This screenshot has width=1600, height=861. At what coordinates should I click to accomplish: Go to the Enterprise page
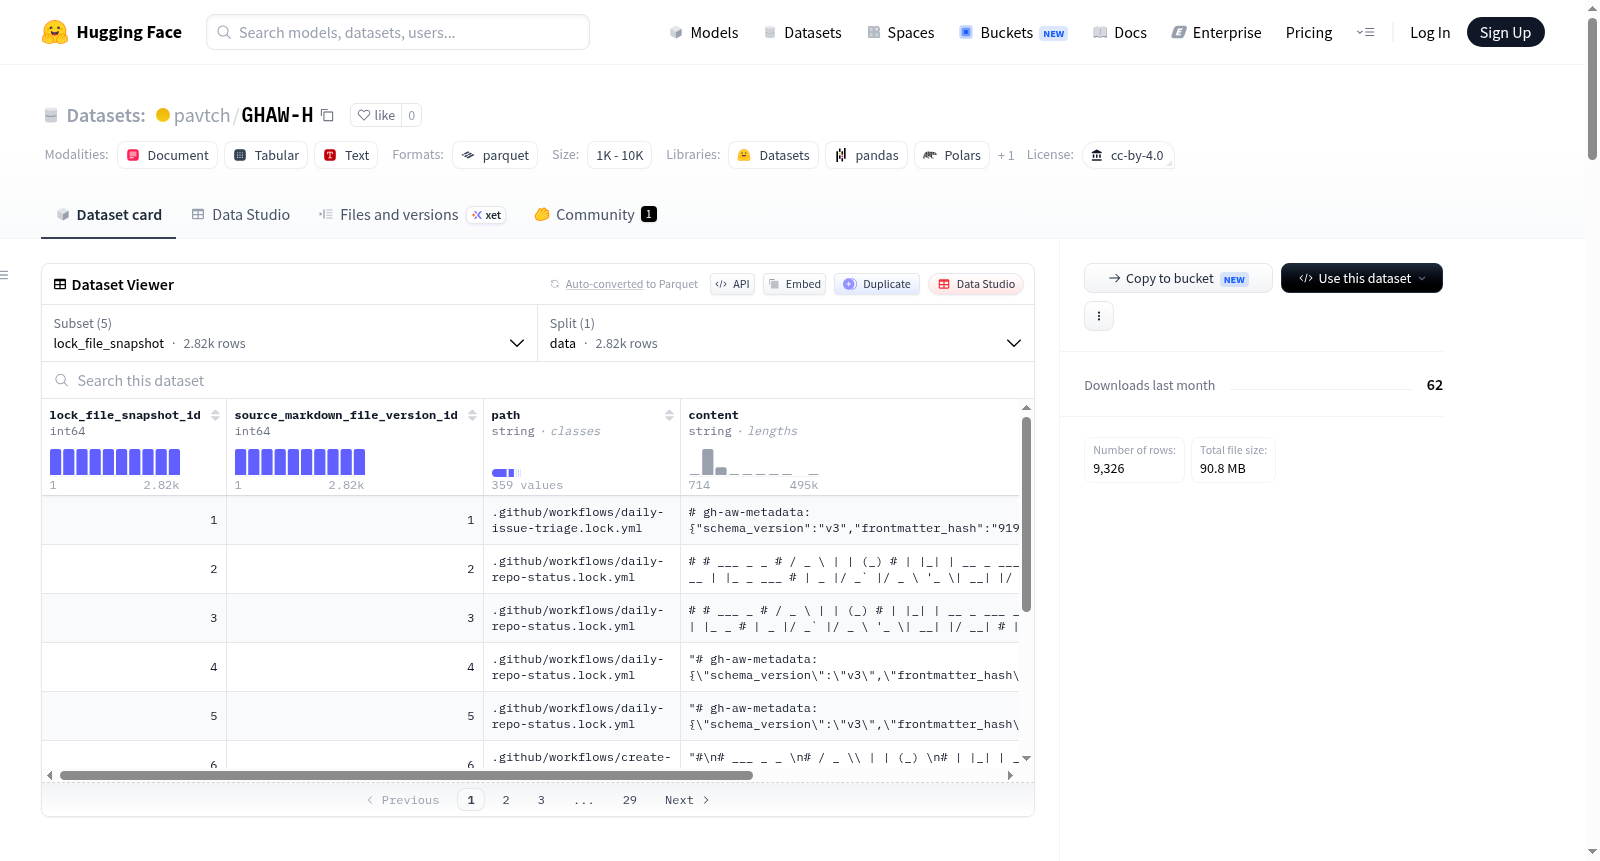click(x=1216, y=32)
